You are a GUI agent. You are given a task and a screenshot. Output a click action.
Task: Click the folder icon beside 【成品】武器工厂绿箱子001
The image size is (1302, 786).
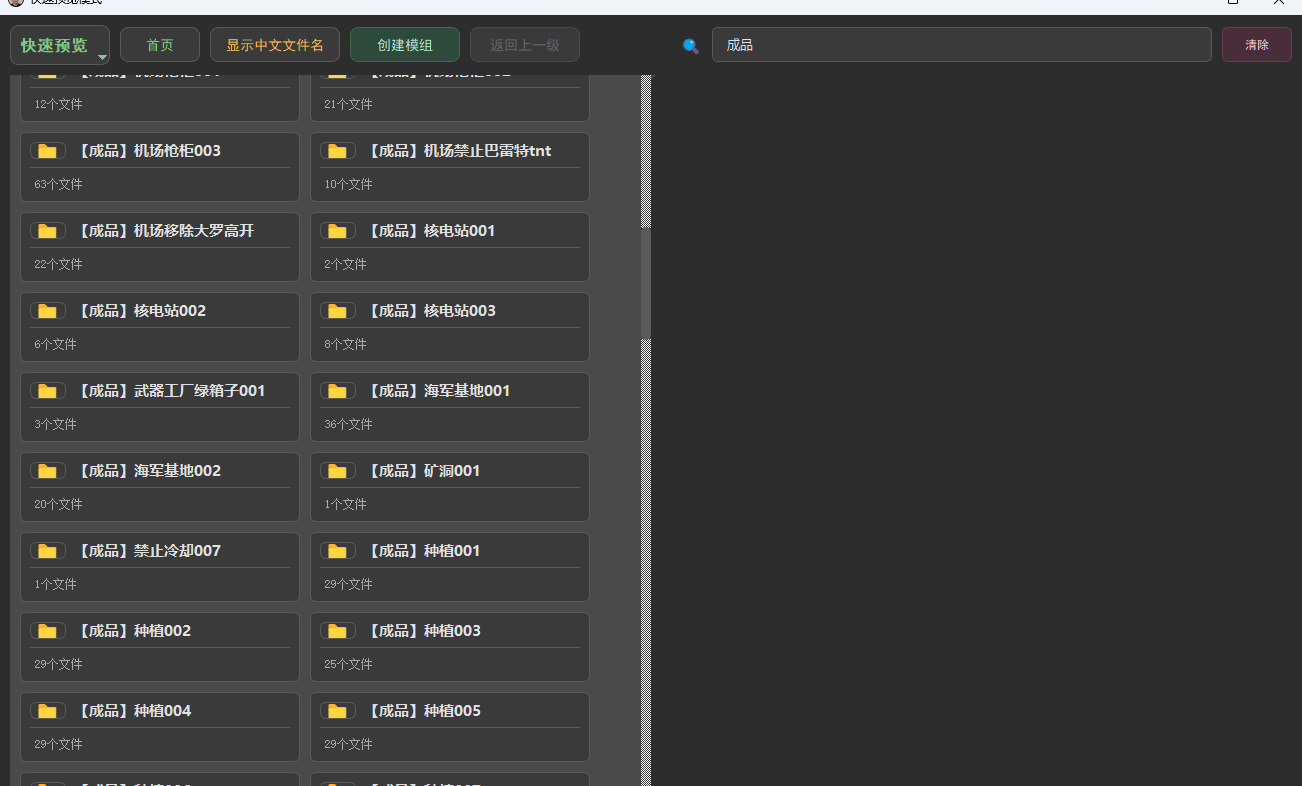click(47, 391)
